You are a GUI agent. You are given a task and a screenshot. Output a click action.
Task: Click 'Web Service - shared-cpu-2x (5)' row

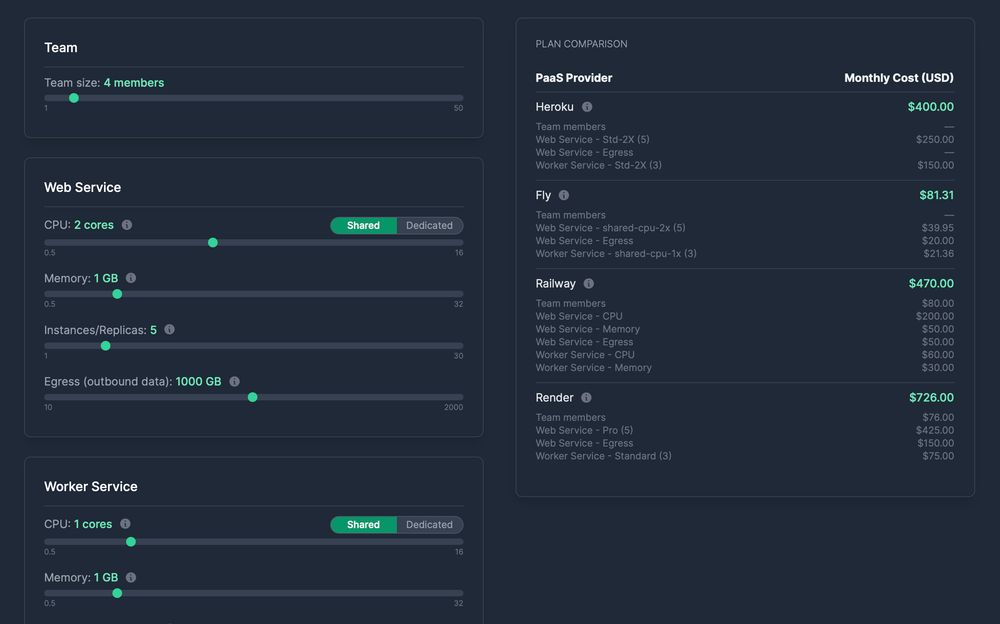(x=745, y=228)
